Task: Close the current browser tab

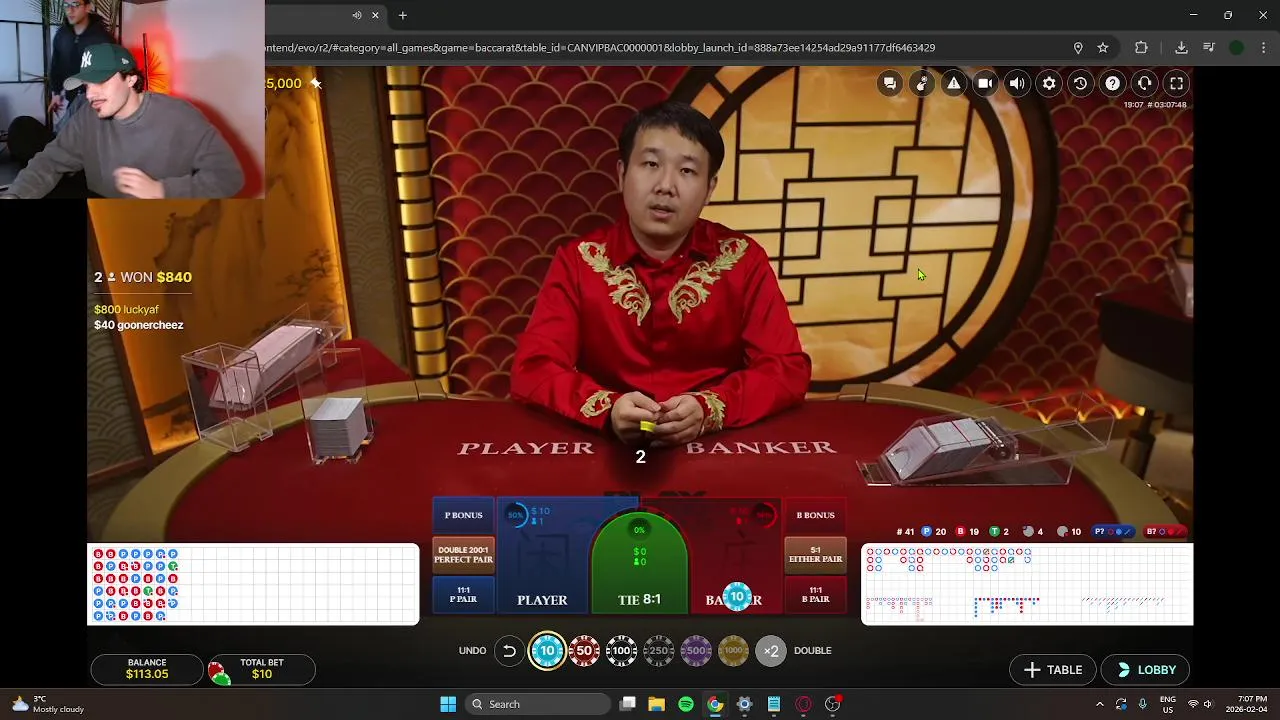Action: point(375,15)
